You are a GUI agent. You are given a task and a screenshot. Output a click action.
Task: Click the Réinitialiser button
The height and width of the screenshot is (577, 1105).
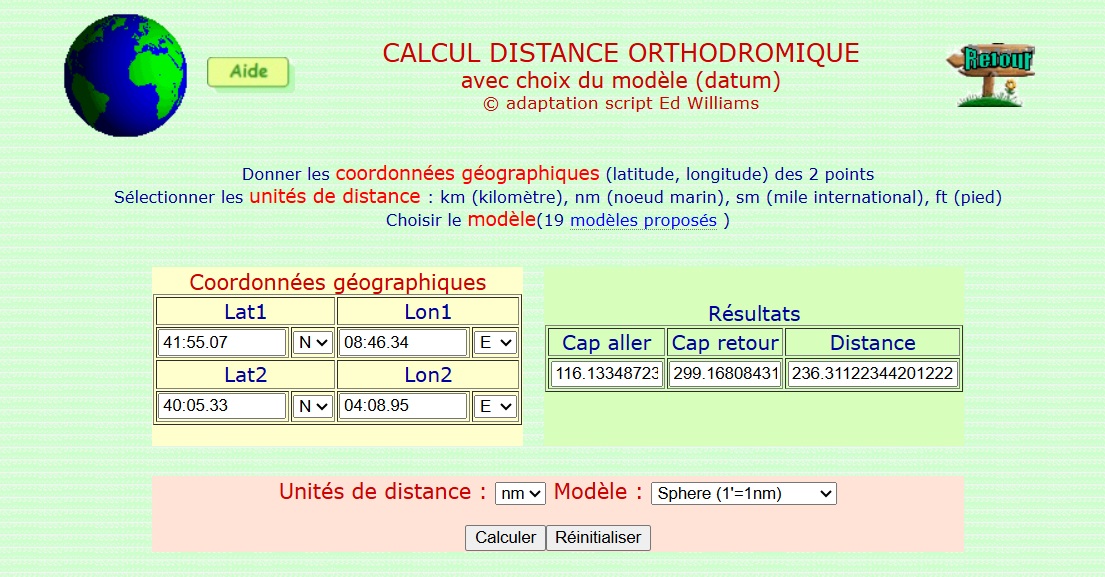pyautogui.click(x=598, y=537)
